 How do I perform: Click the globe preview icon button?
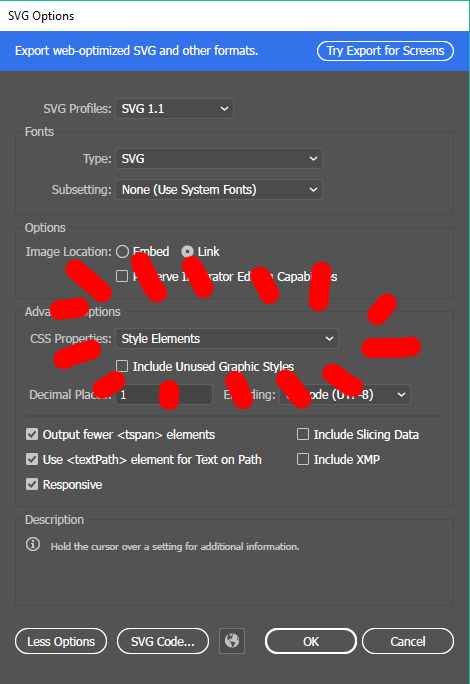point(232,641)
